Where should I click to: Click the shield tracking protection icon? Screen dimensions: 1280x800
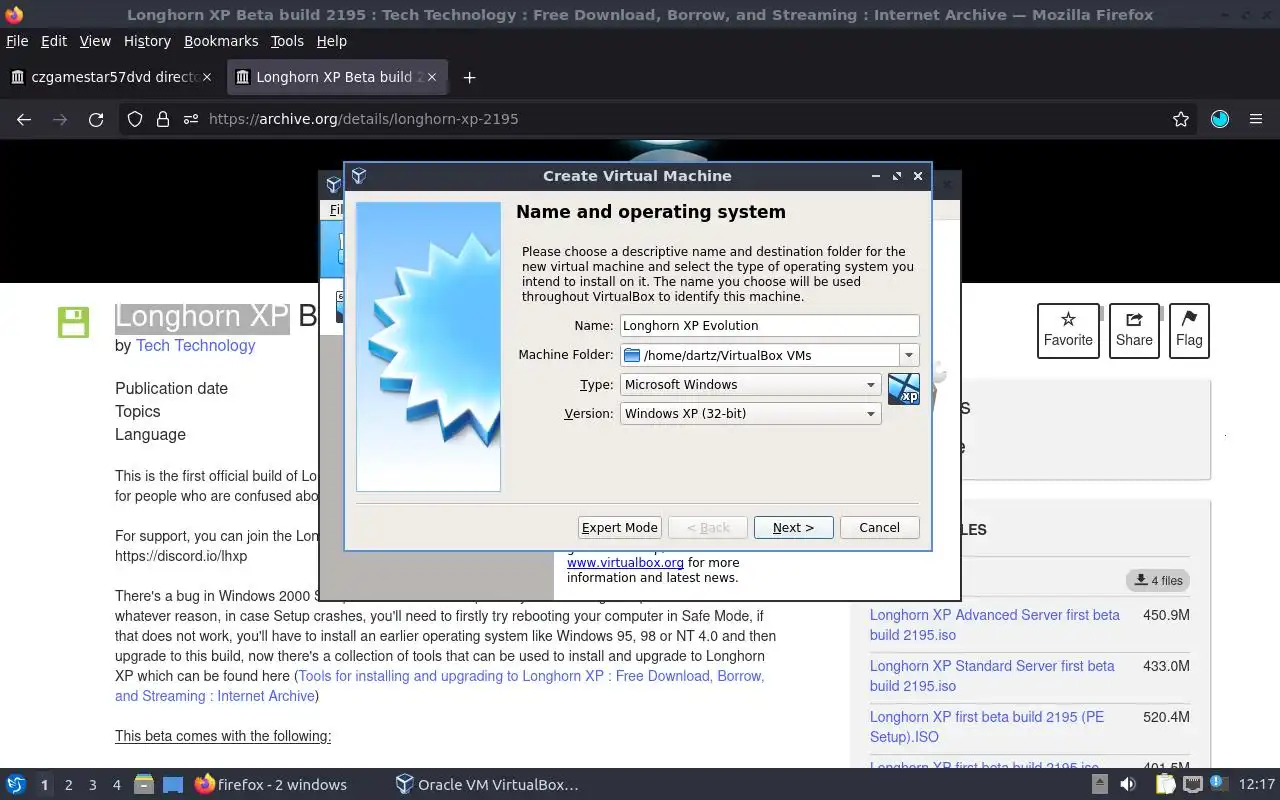coord(135,119)
